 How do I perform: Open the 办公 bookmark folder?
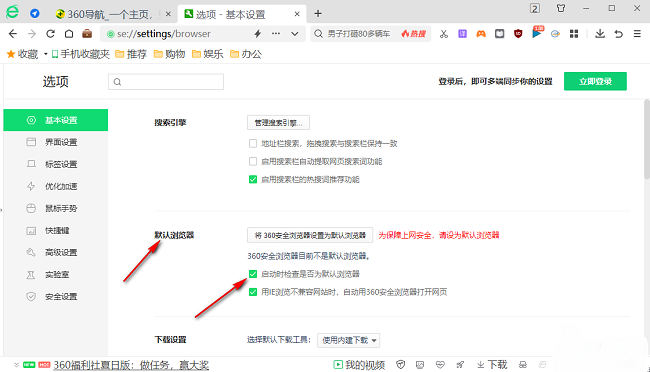coord(246,54)
